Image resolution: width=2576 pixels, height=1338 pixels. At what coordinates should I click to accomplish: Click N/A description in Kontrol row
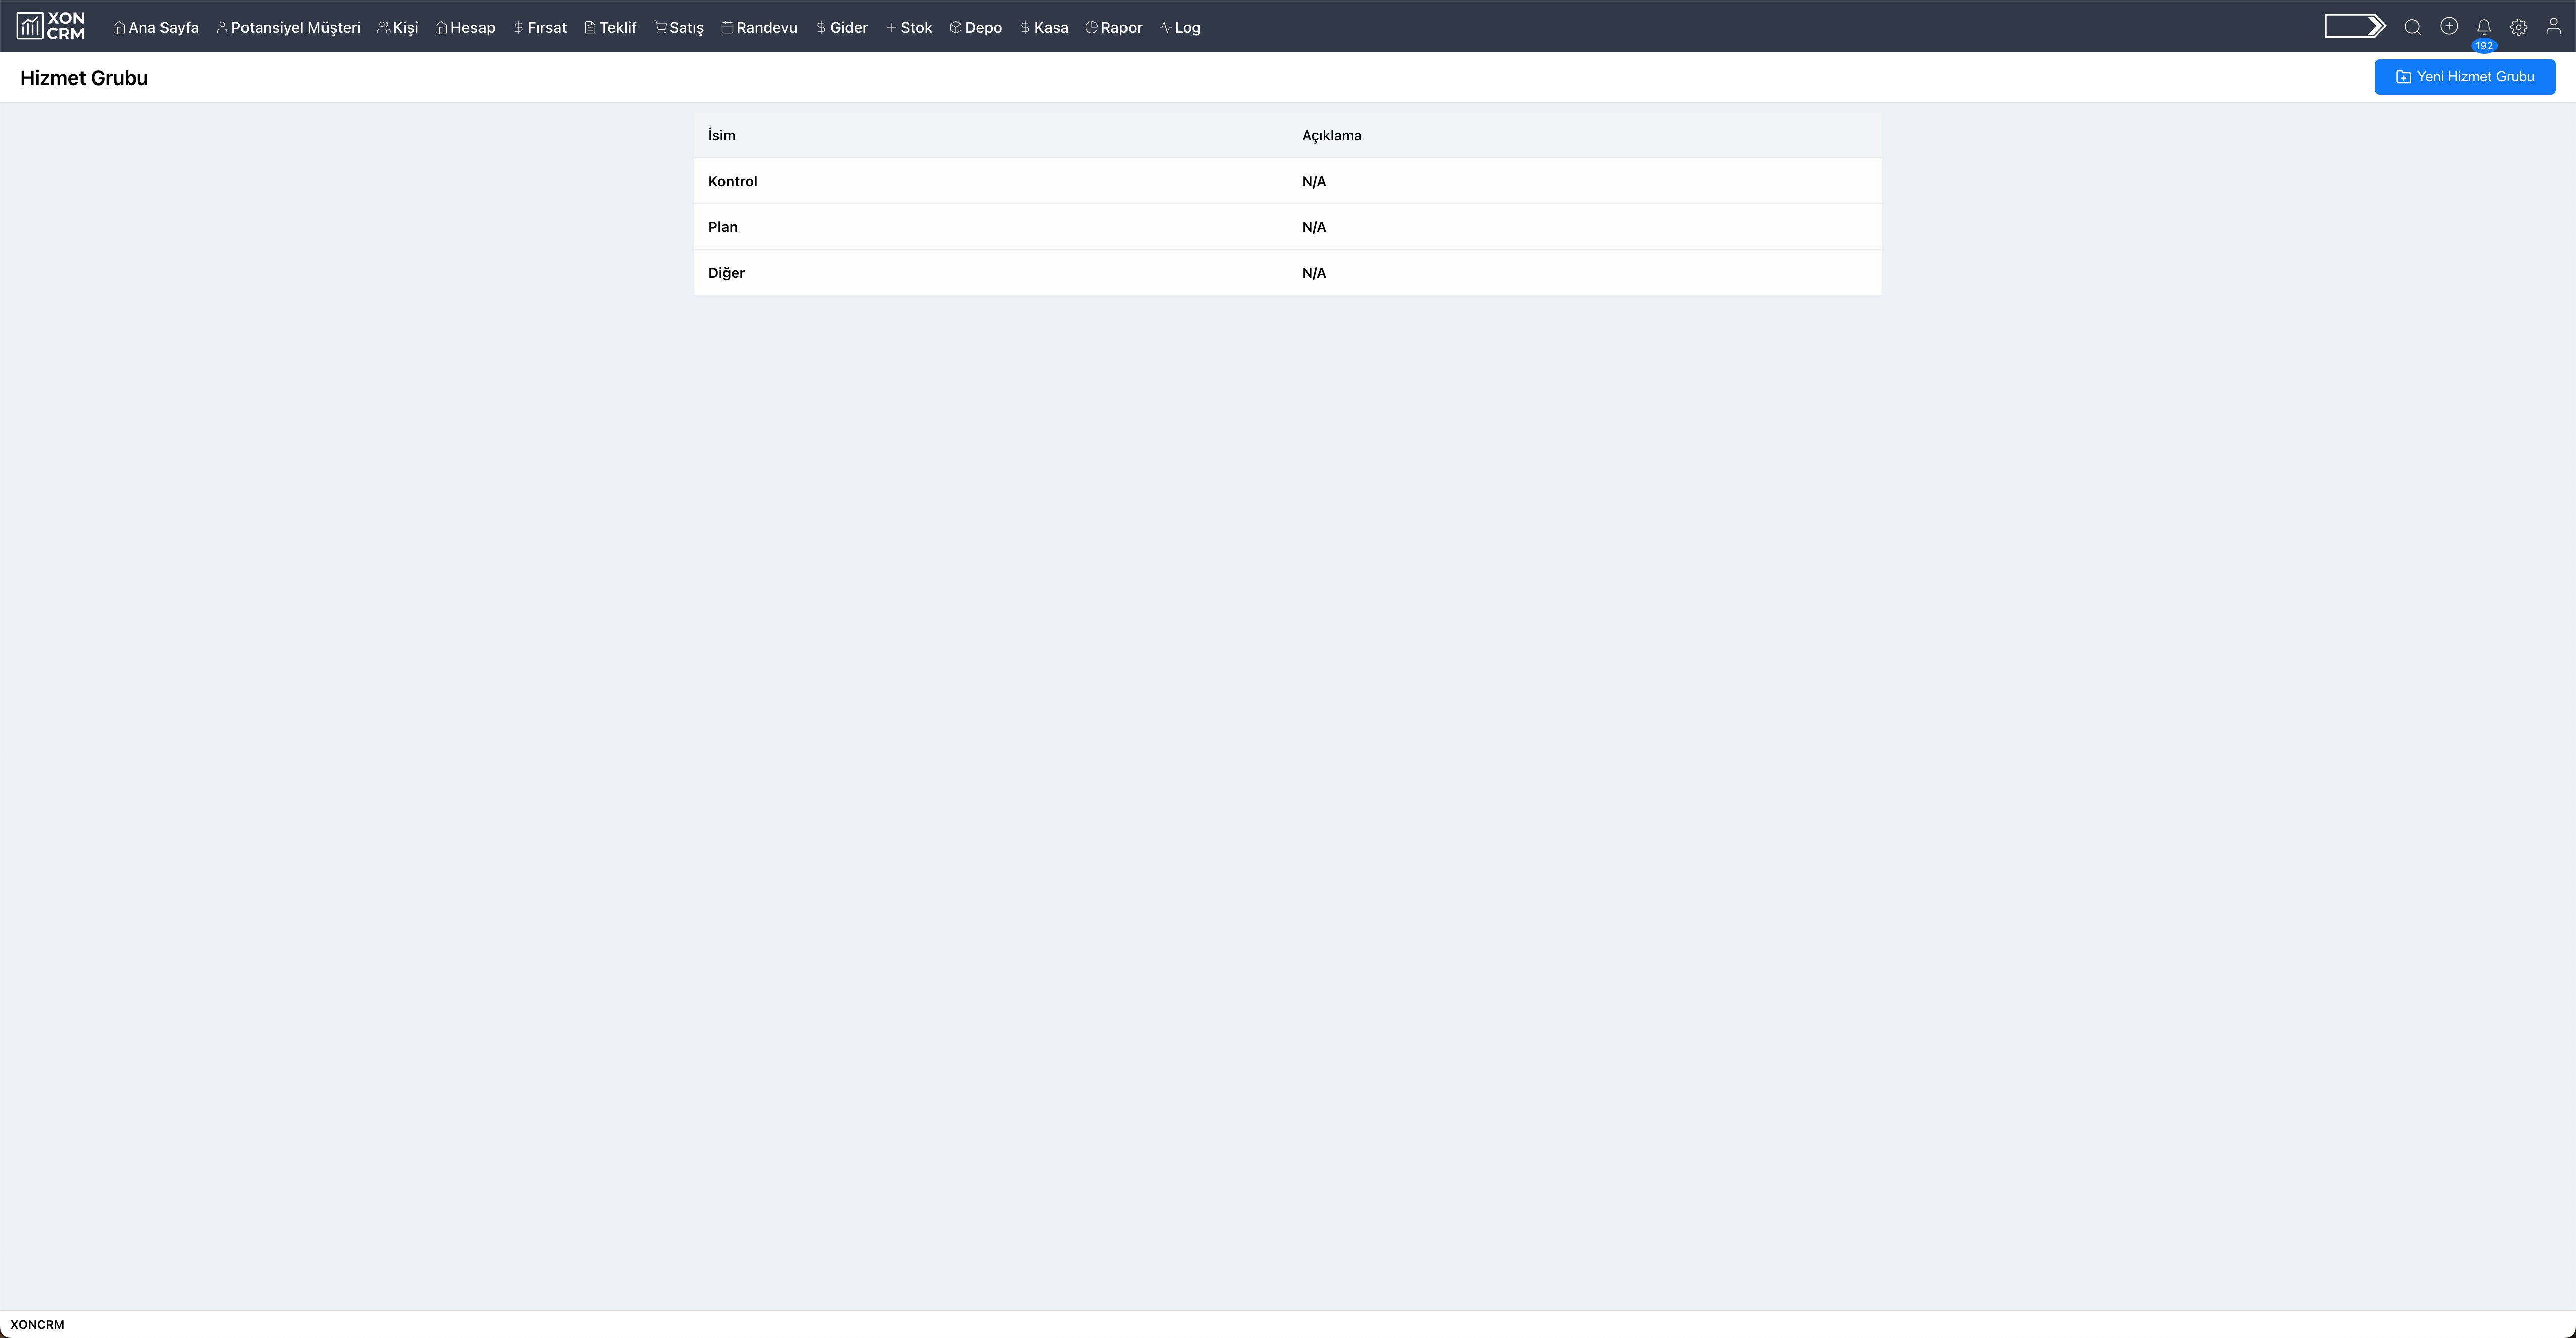click(1313, 181)
